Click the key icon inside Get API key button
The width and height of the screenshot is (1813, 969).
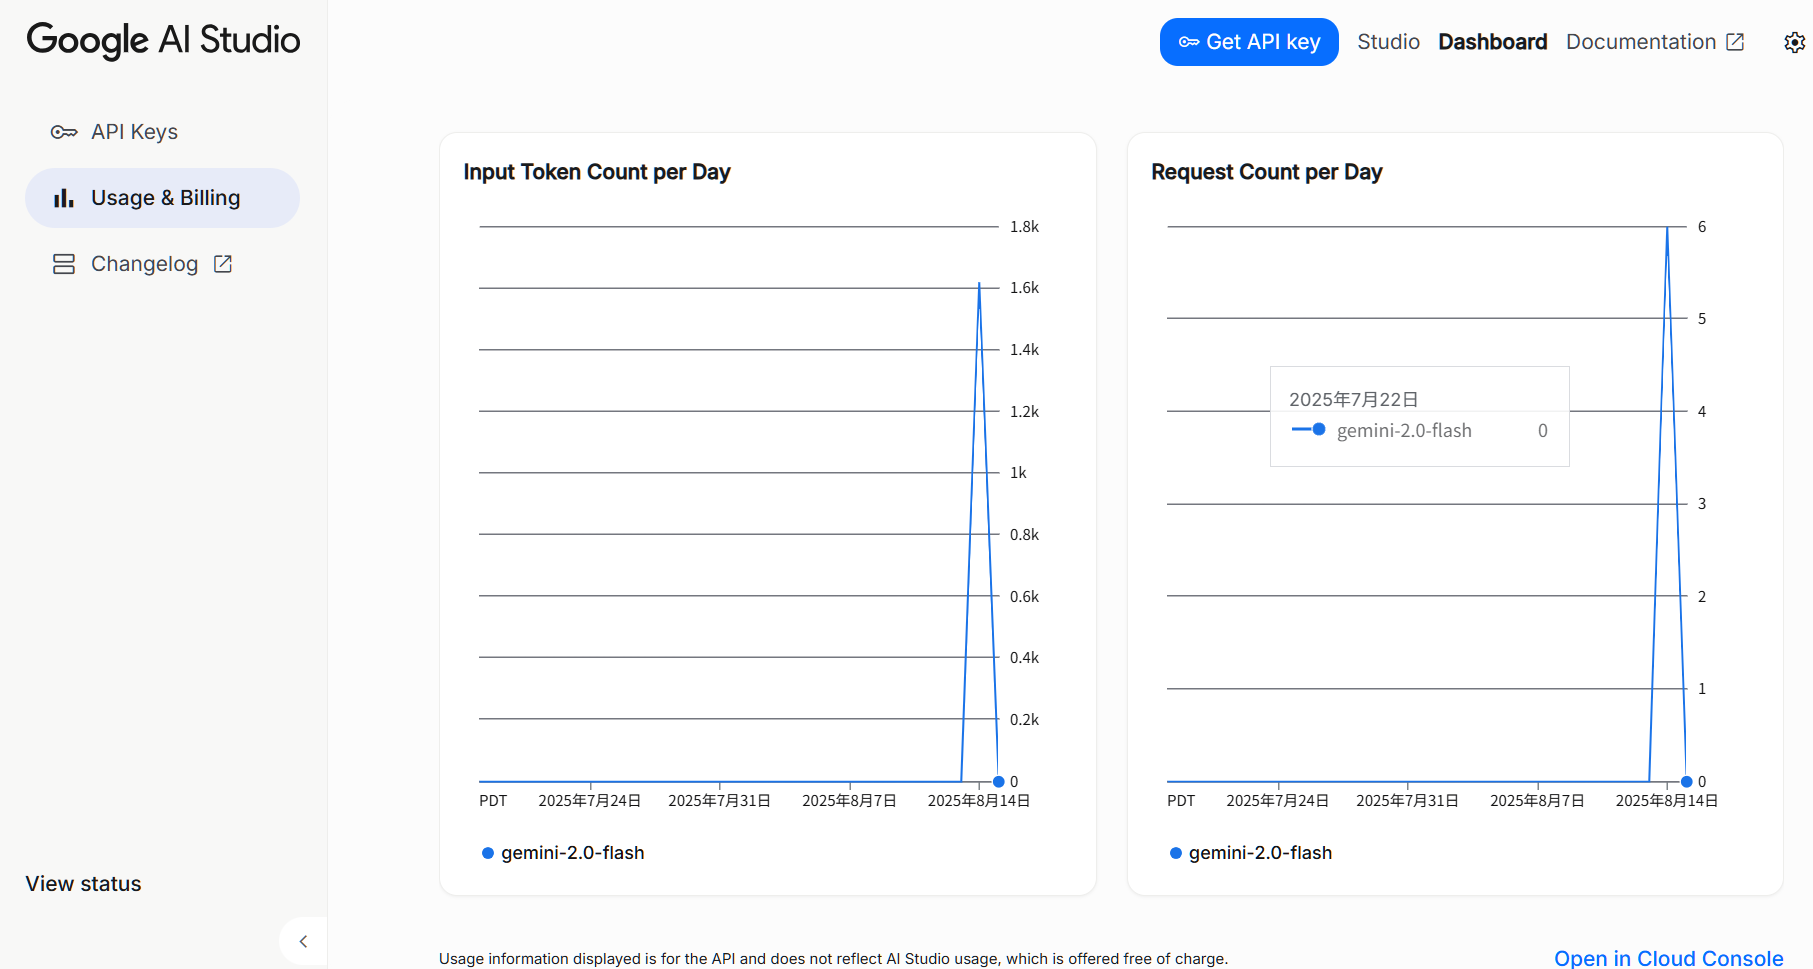point(1189,42)
